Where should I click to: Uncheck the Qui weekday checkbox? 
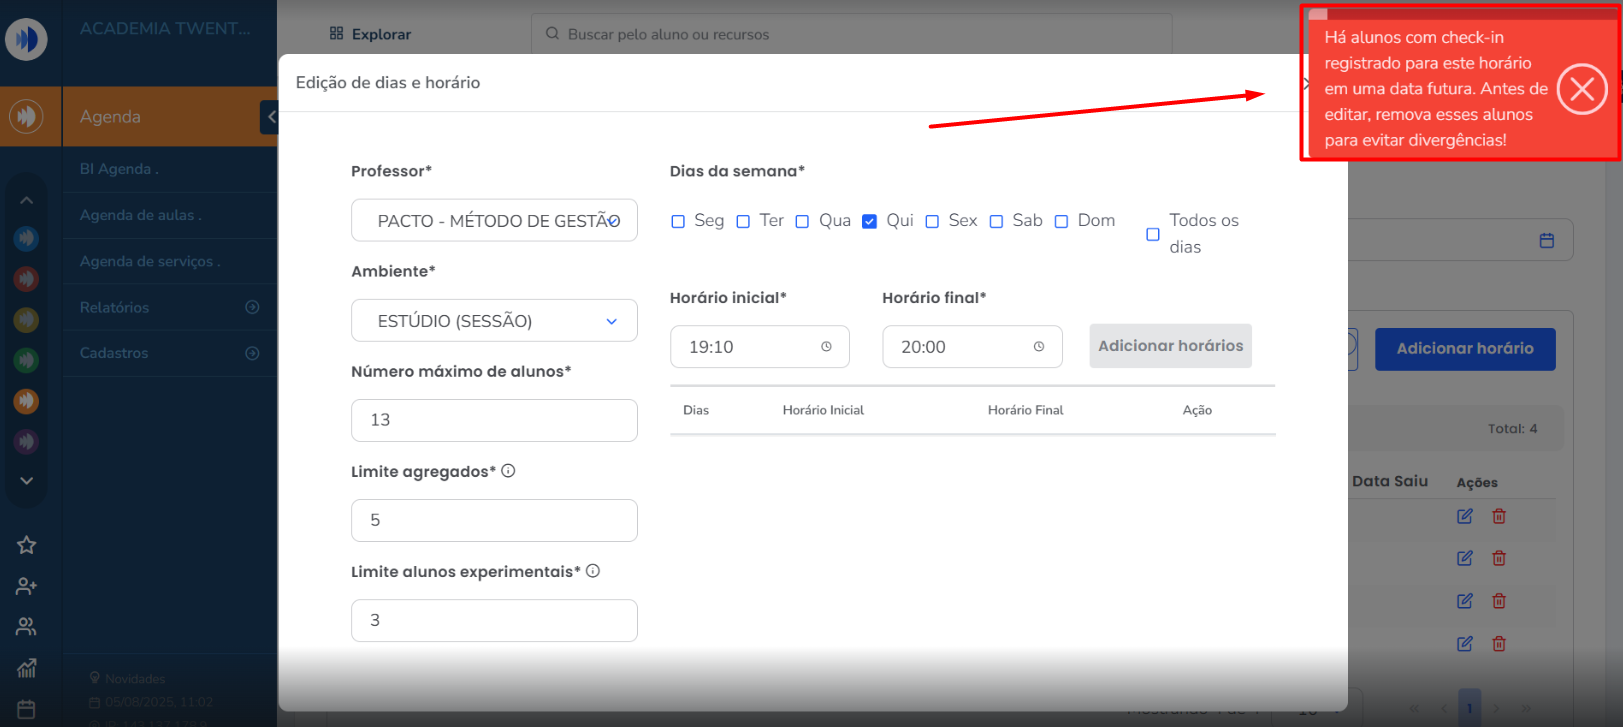869,221
